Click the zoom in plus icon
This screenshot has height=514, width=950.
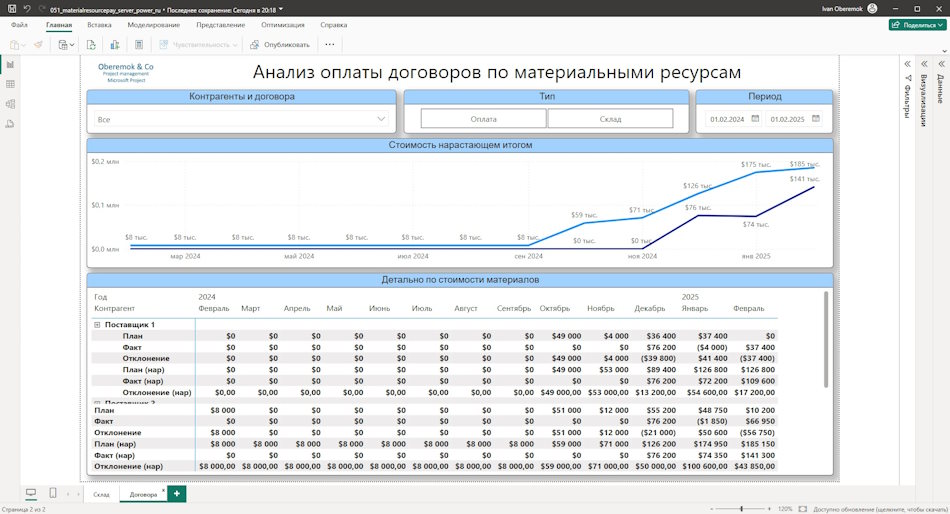coord(769,509)
